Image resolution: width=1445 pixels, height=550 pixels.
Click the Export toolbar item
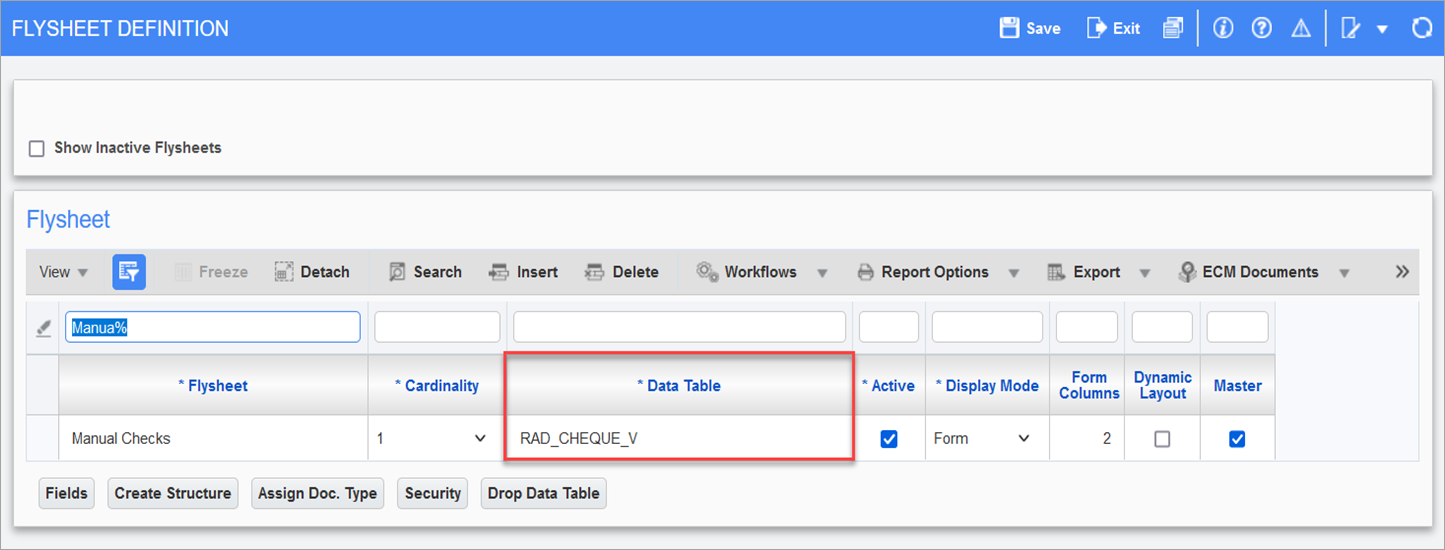[1084, 272]
